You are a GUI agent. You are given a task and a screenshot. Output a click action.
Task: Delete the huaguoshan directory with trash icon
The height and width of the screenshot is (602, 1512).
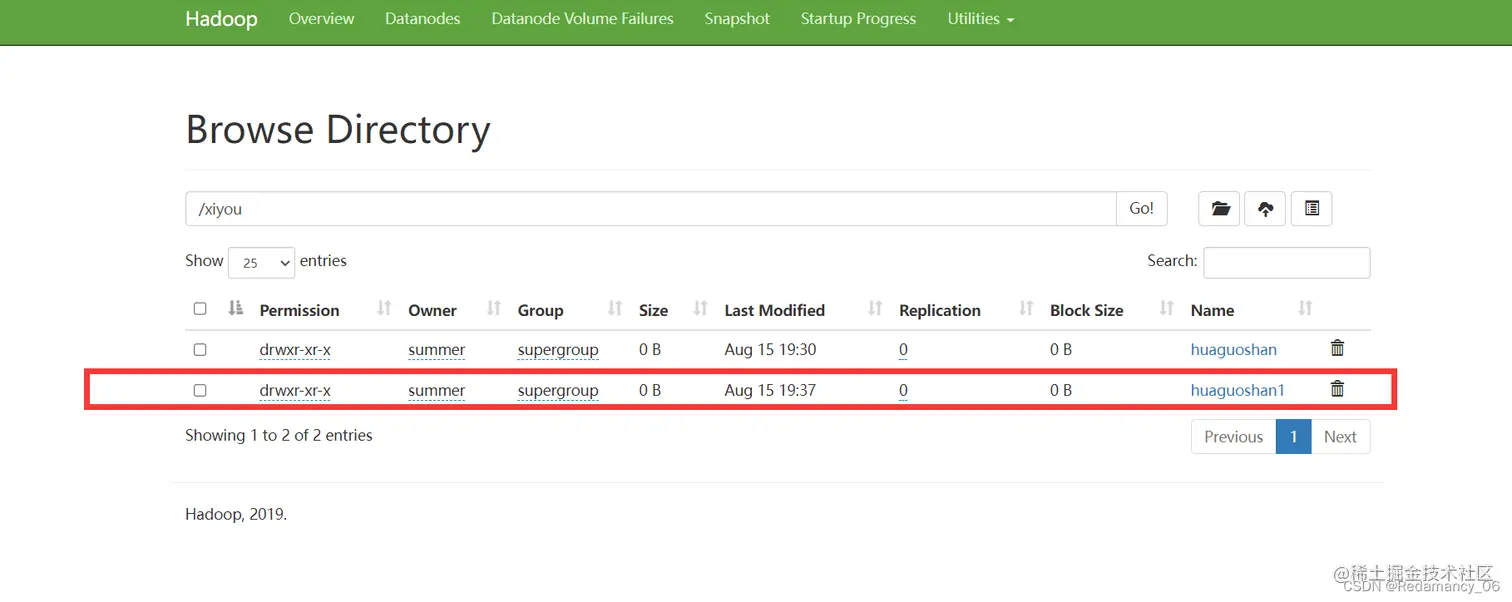[x=1337, y=348]
